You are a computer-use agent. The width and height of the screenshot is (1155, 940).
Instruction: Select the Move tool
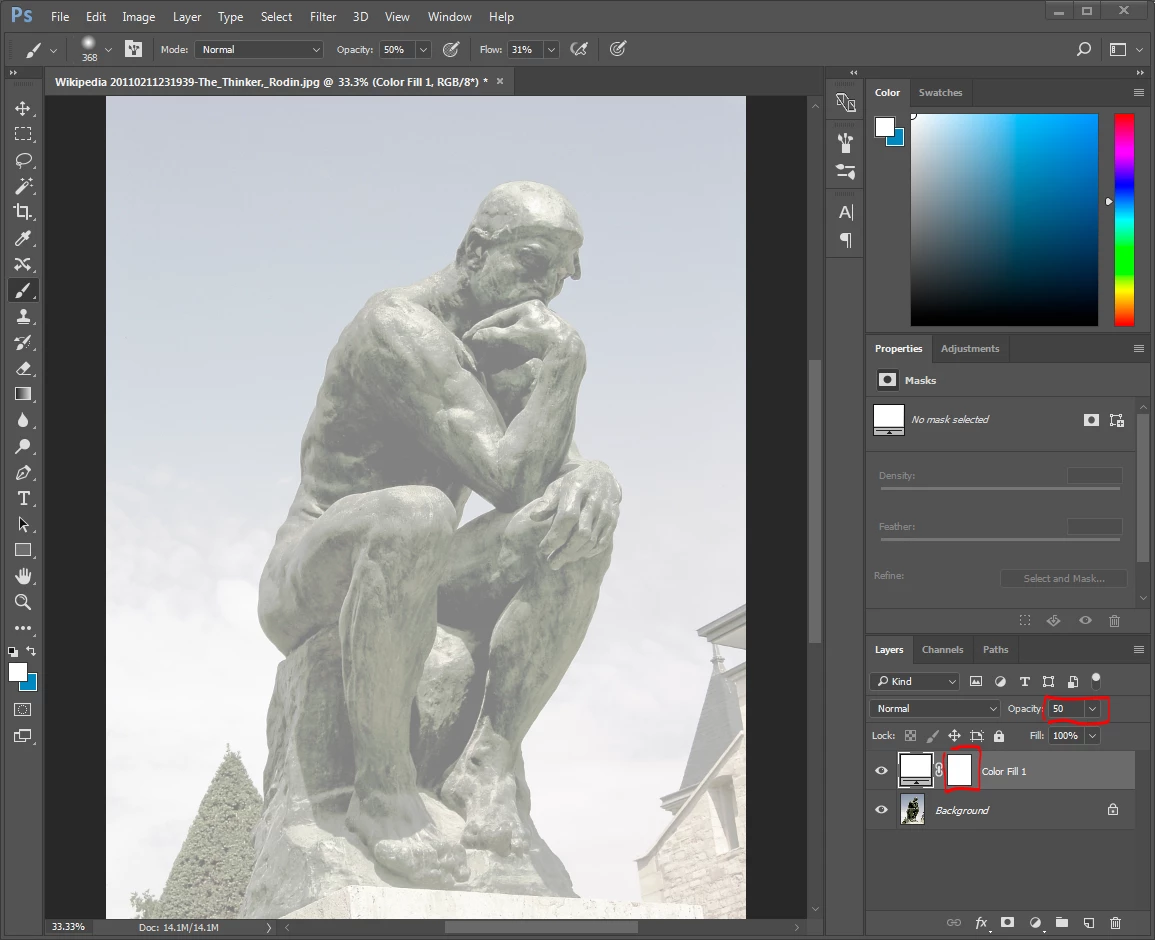(x=23, y=108)
